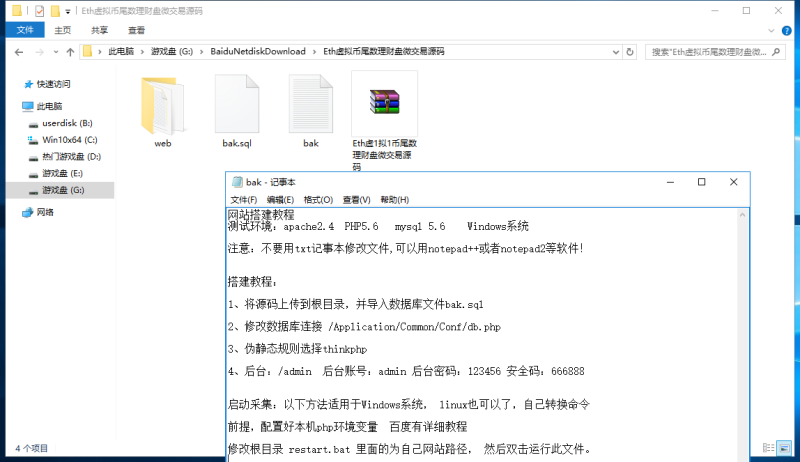This screenshot has height=462, width=800.
Task: Go up one folder level arrow
Action: tap(70, 52)
